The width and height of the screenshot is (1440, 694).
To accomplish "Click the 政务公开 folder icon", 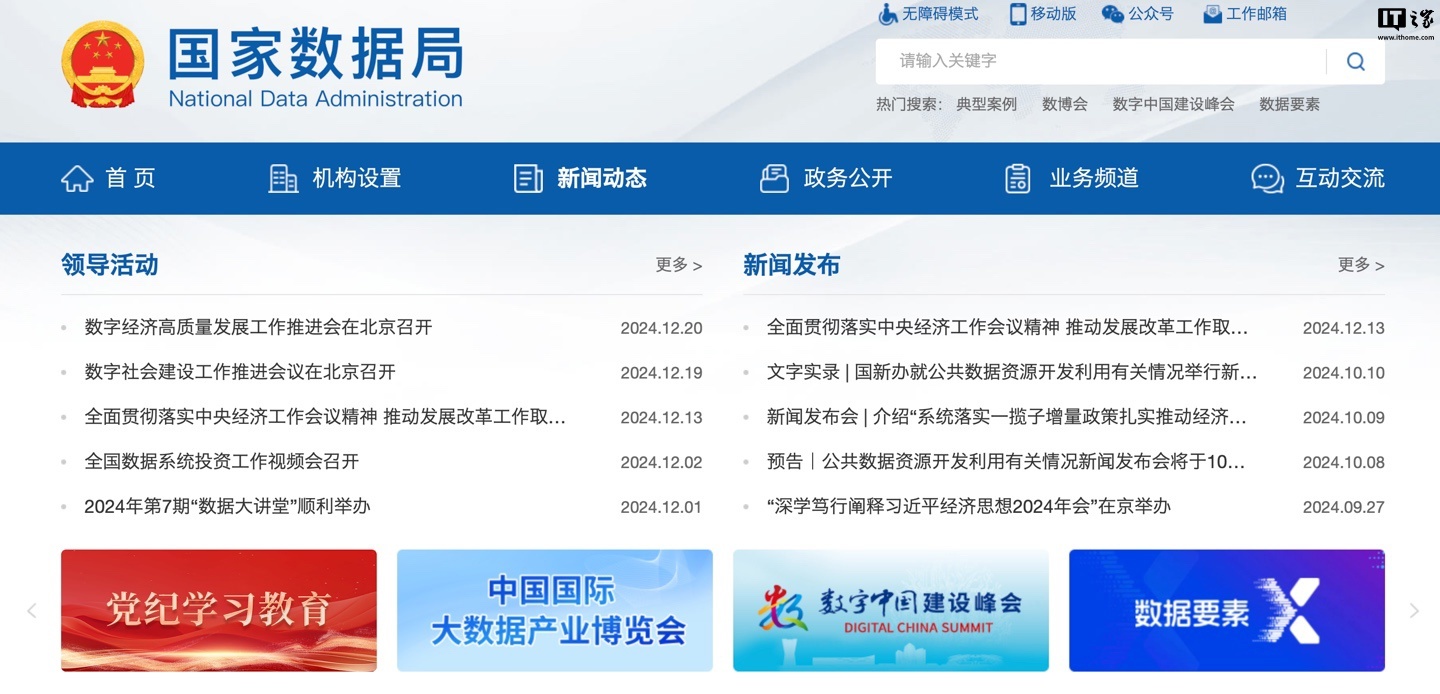I will pyautogui.click(x=774, y=178).
